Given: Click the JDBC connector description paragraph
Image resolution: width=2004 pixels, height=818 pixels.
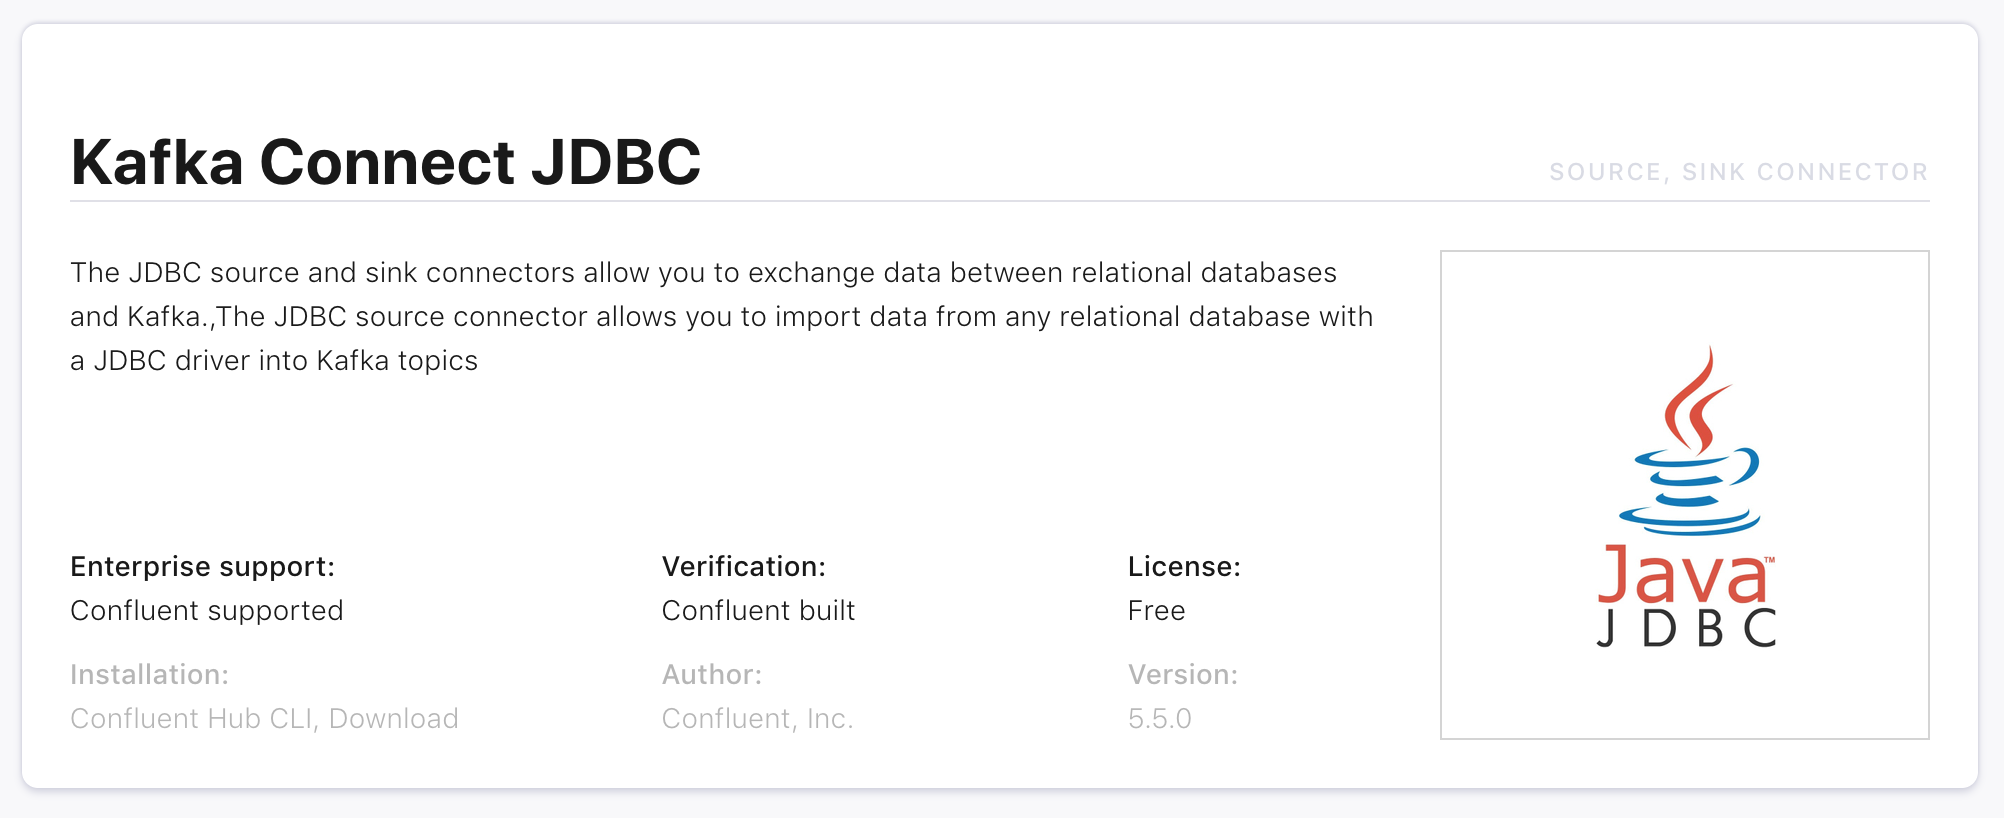Looking at the screenshot, I should pyautogui.click(x=722, y=317).
